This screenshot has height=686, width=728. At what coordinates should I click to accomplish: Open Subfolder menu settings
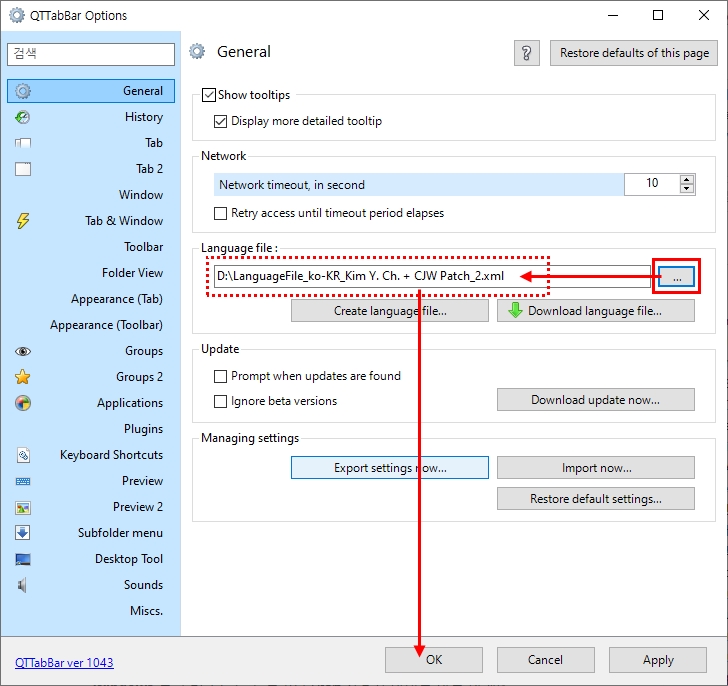tap(91, 533)
